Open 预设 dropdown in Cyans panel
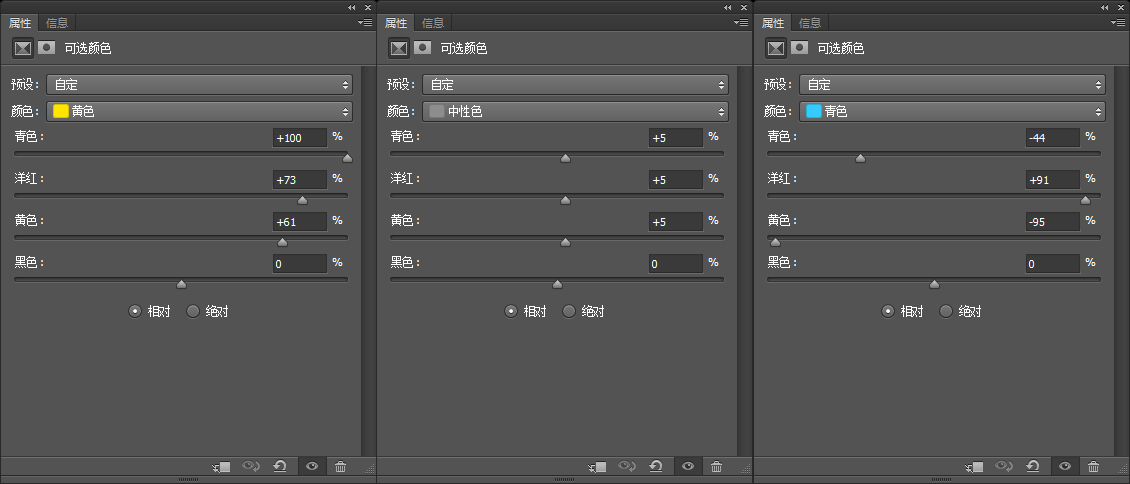The image size is (1130, 484). tap(953, 84)
